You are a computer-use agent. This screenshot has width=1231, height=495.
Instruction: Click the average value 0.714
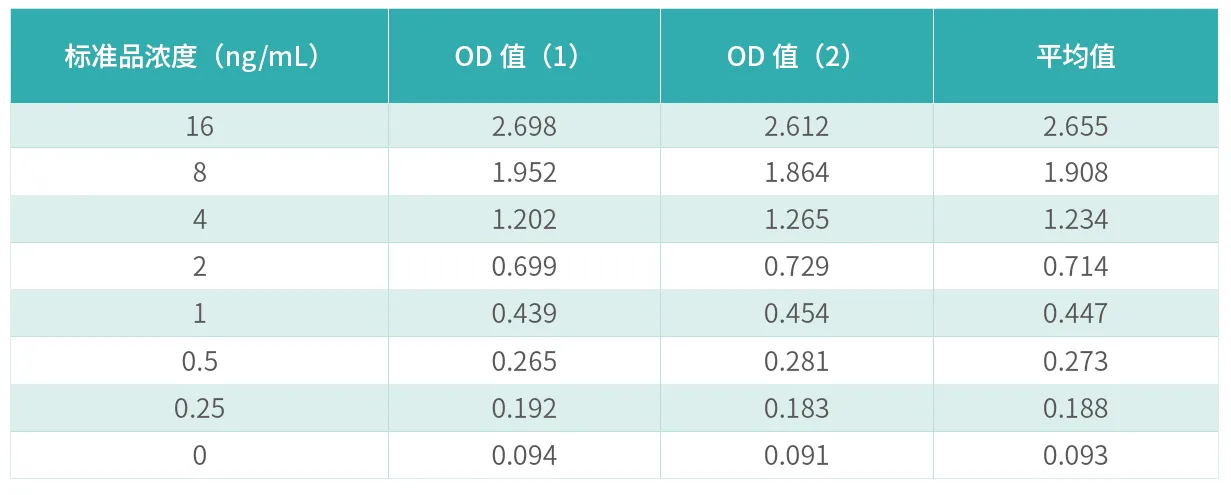1076,267
